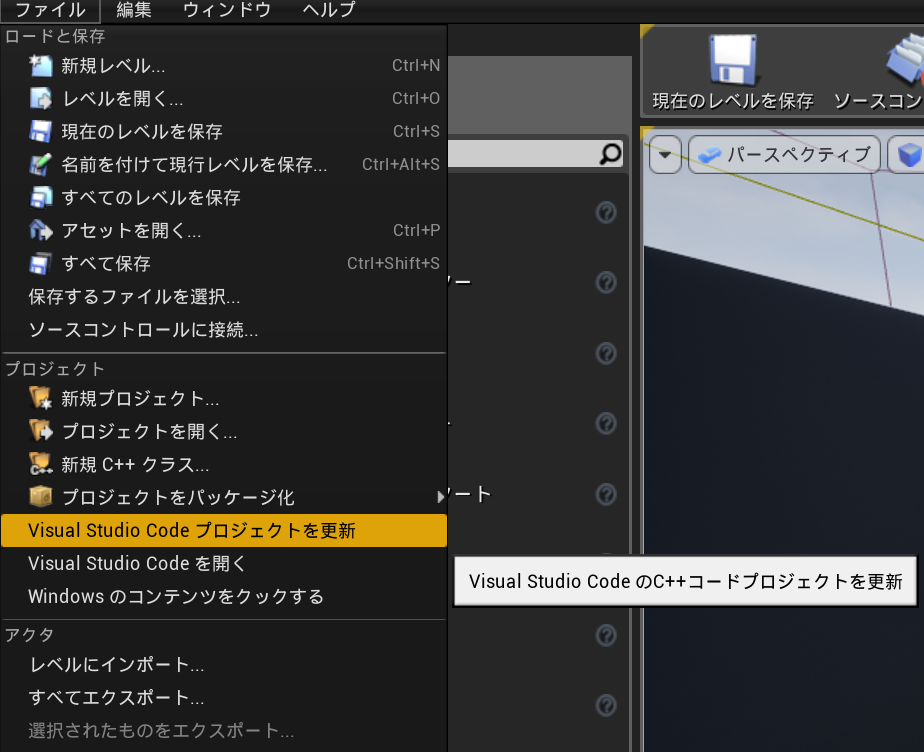Choose Visual Studio Code を開く
The height and width of the screenshot is (752, 924).
[223, 563]
